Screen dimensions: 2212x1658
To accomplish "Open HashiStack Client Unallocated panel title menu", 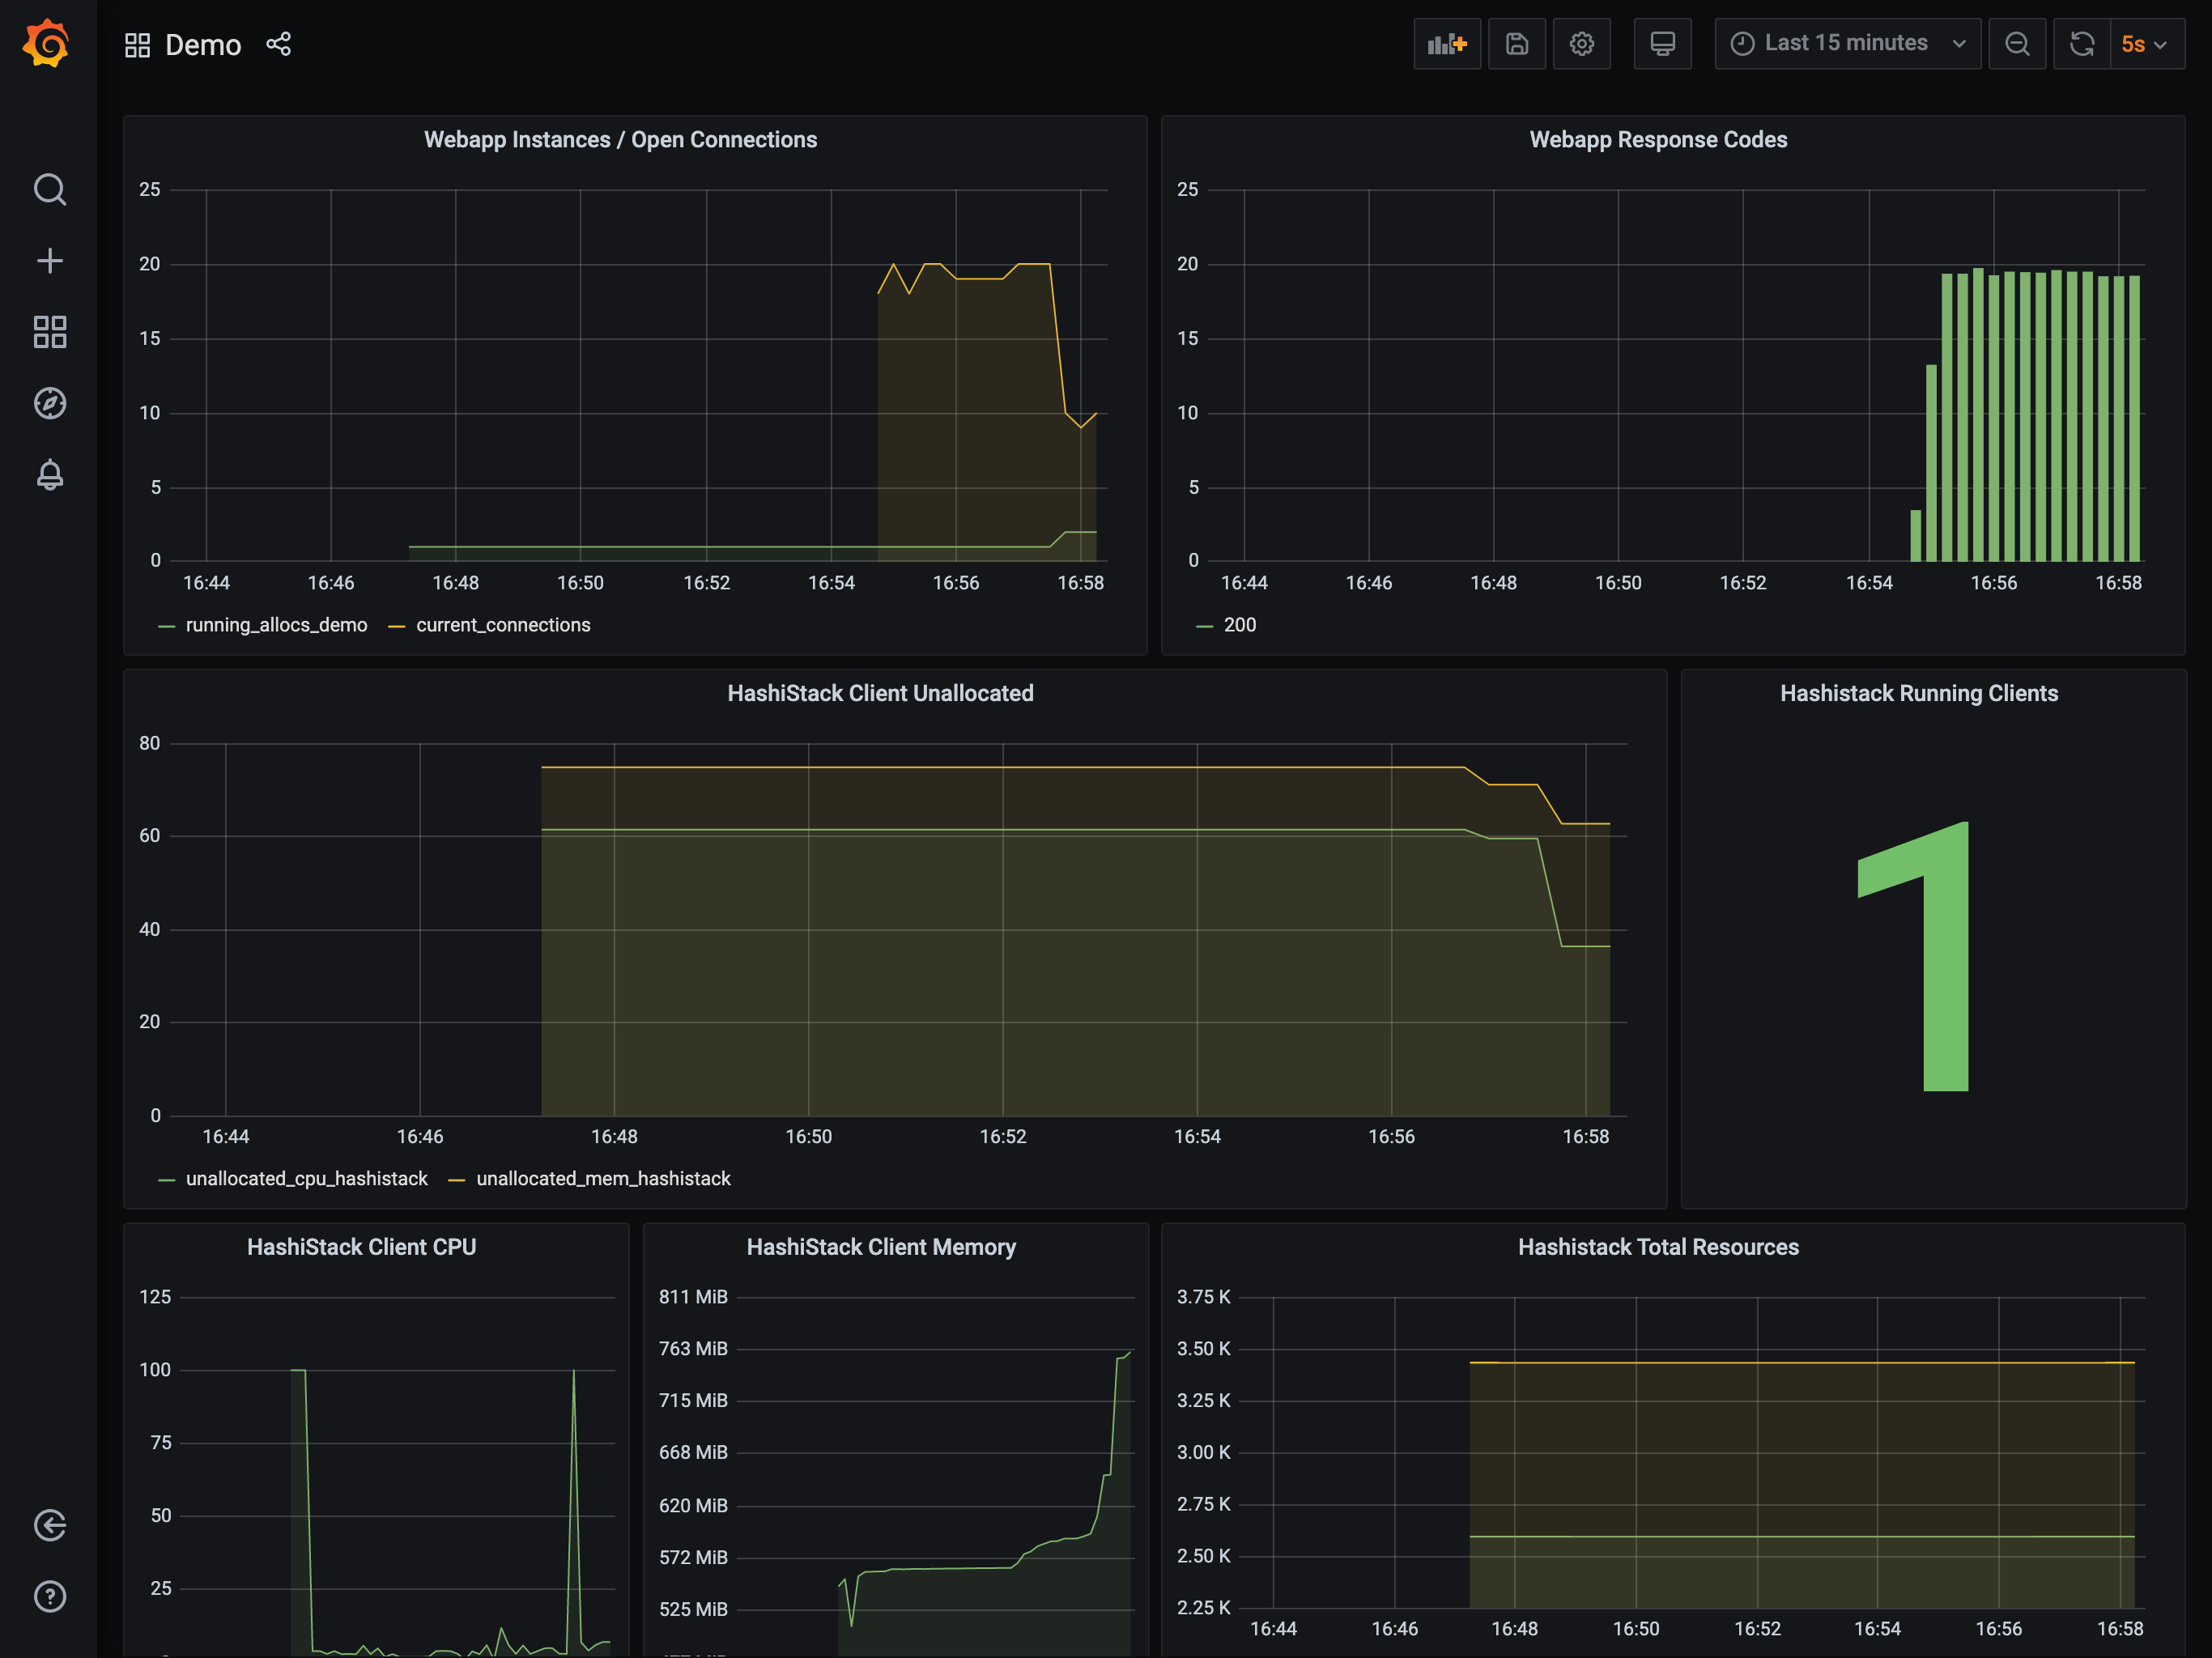I will click(880, 693).
